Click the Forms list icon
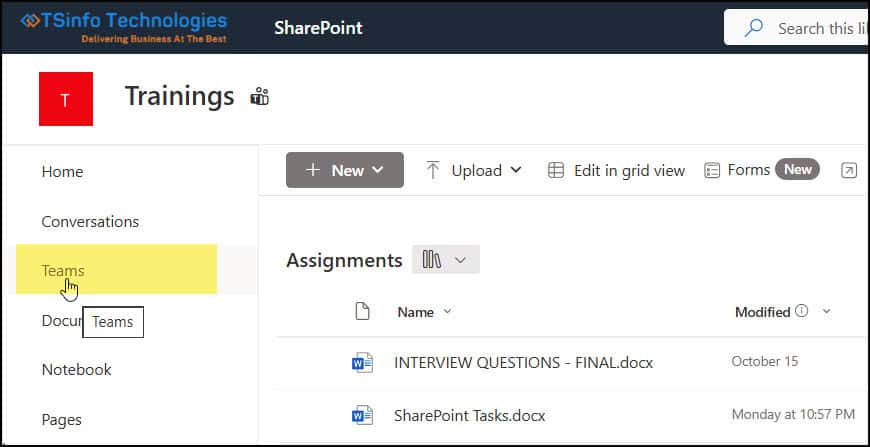 tap(712, 170)
